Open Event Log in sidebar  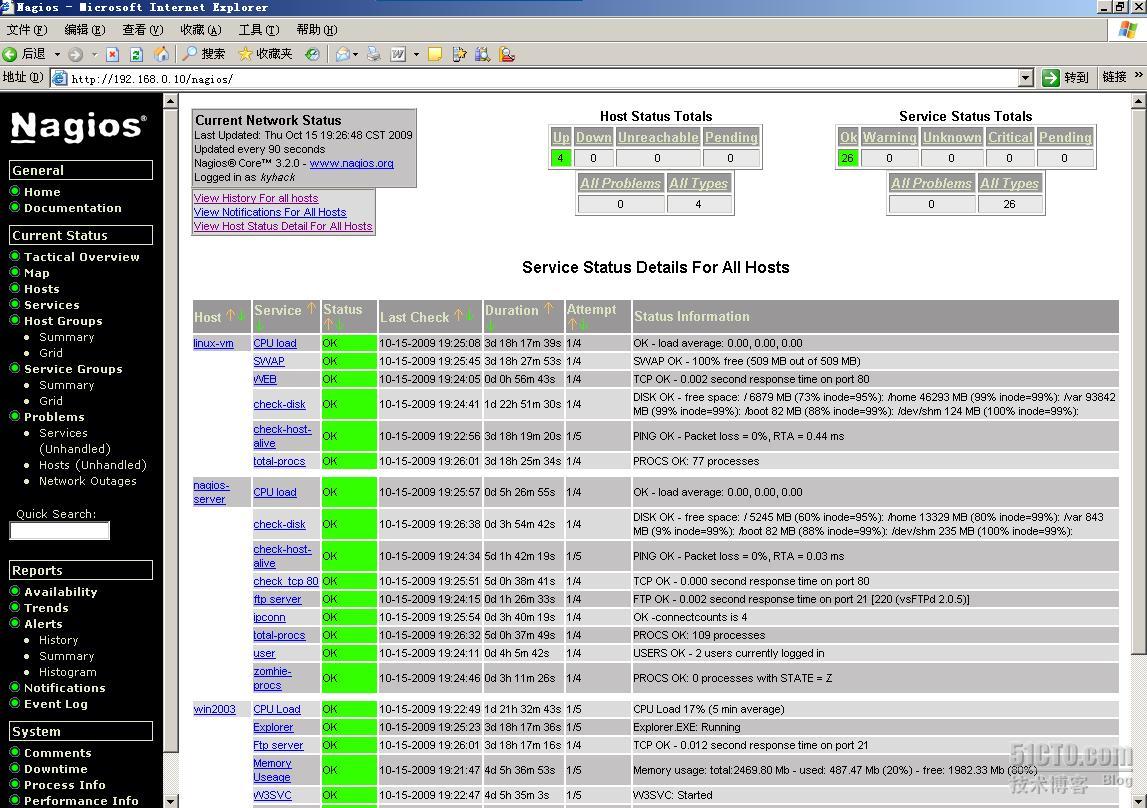tap(56, 704)
